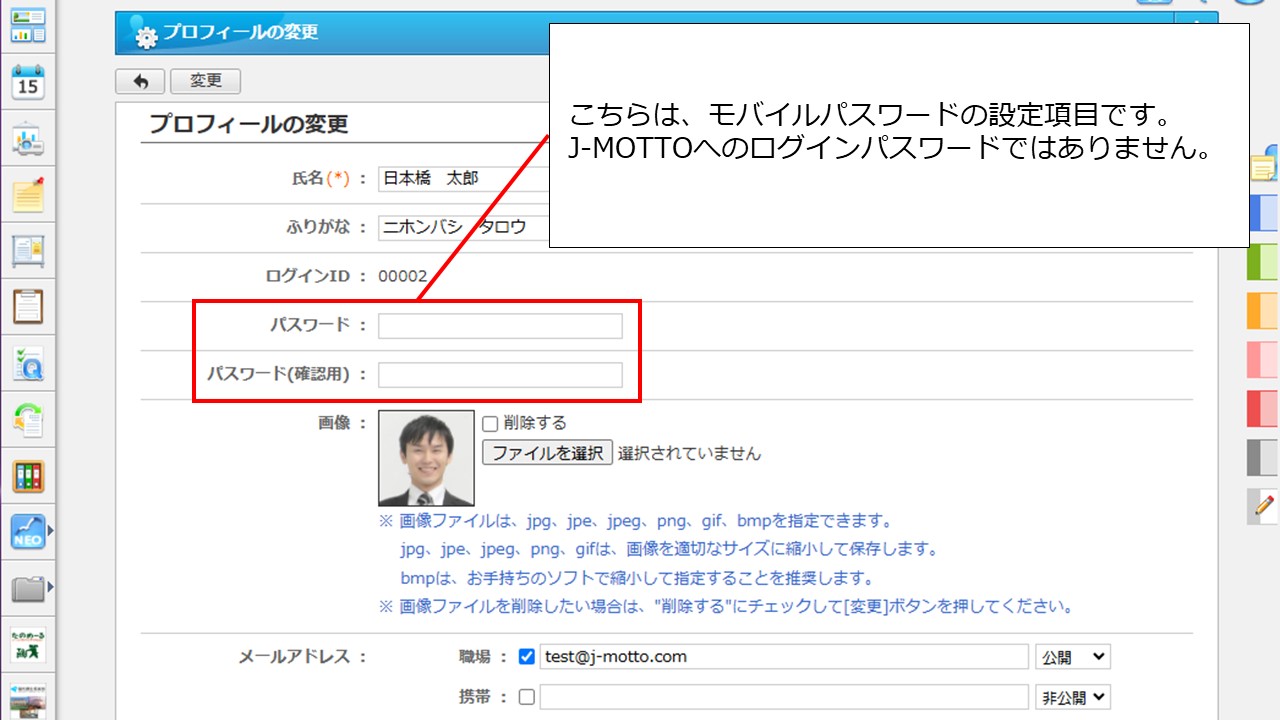Screen dimensions: 1280x720
Task: Click the bulletin board icon in sidebar
Action: point(28,251)
